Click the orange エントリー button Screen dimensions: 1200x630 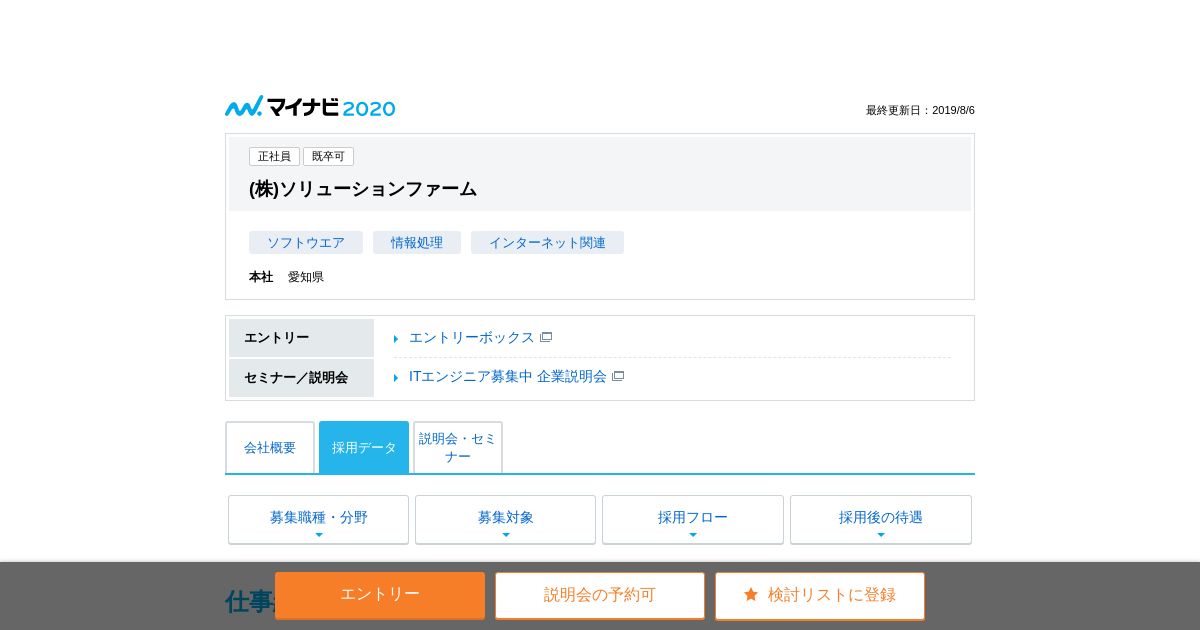coord(380,595)
